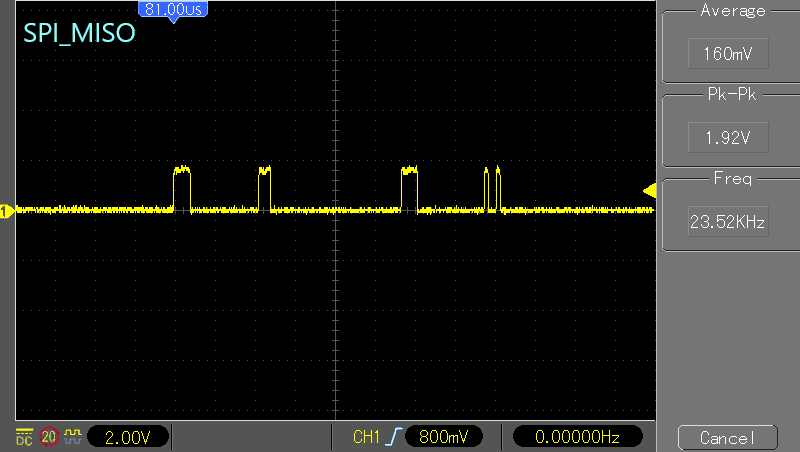This screenshot has height=452, width=800.
Task: Click the 0.00000Hz frequency counter readout
Action: click(x=577, y=437)
